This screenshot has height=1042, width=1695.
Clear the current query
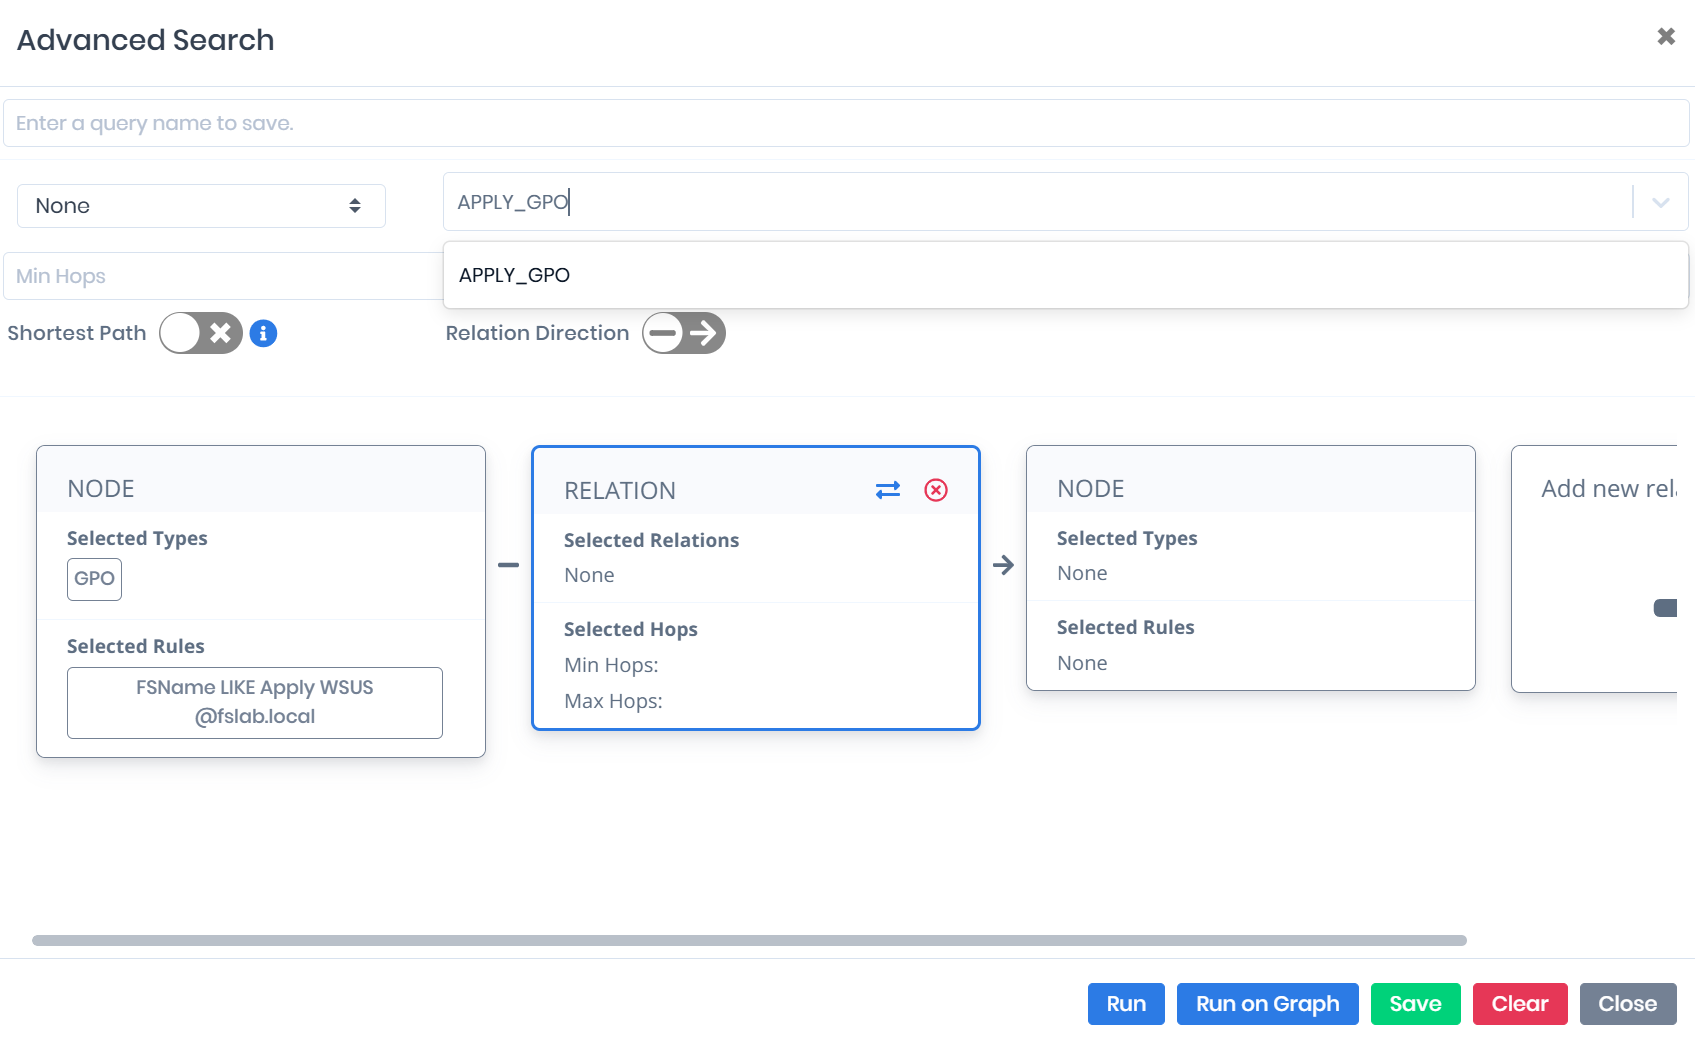pos(1520,1004)
